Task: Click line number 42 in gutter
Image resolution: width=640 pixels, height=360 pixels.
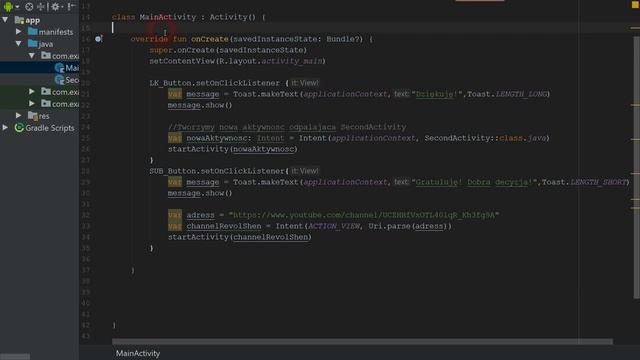Action: pos(85,325)
